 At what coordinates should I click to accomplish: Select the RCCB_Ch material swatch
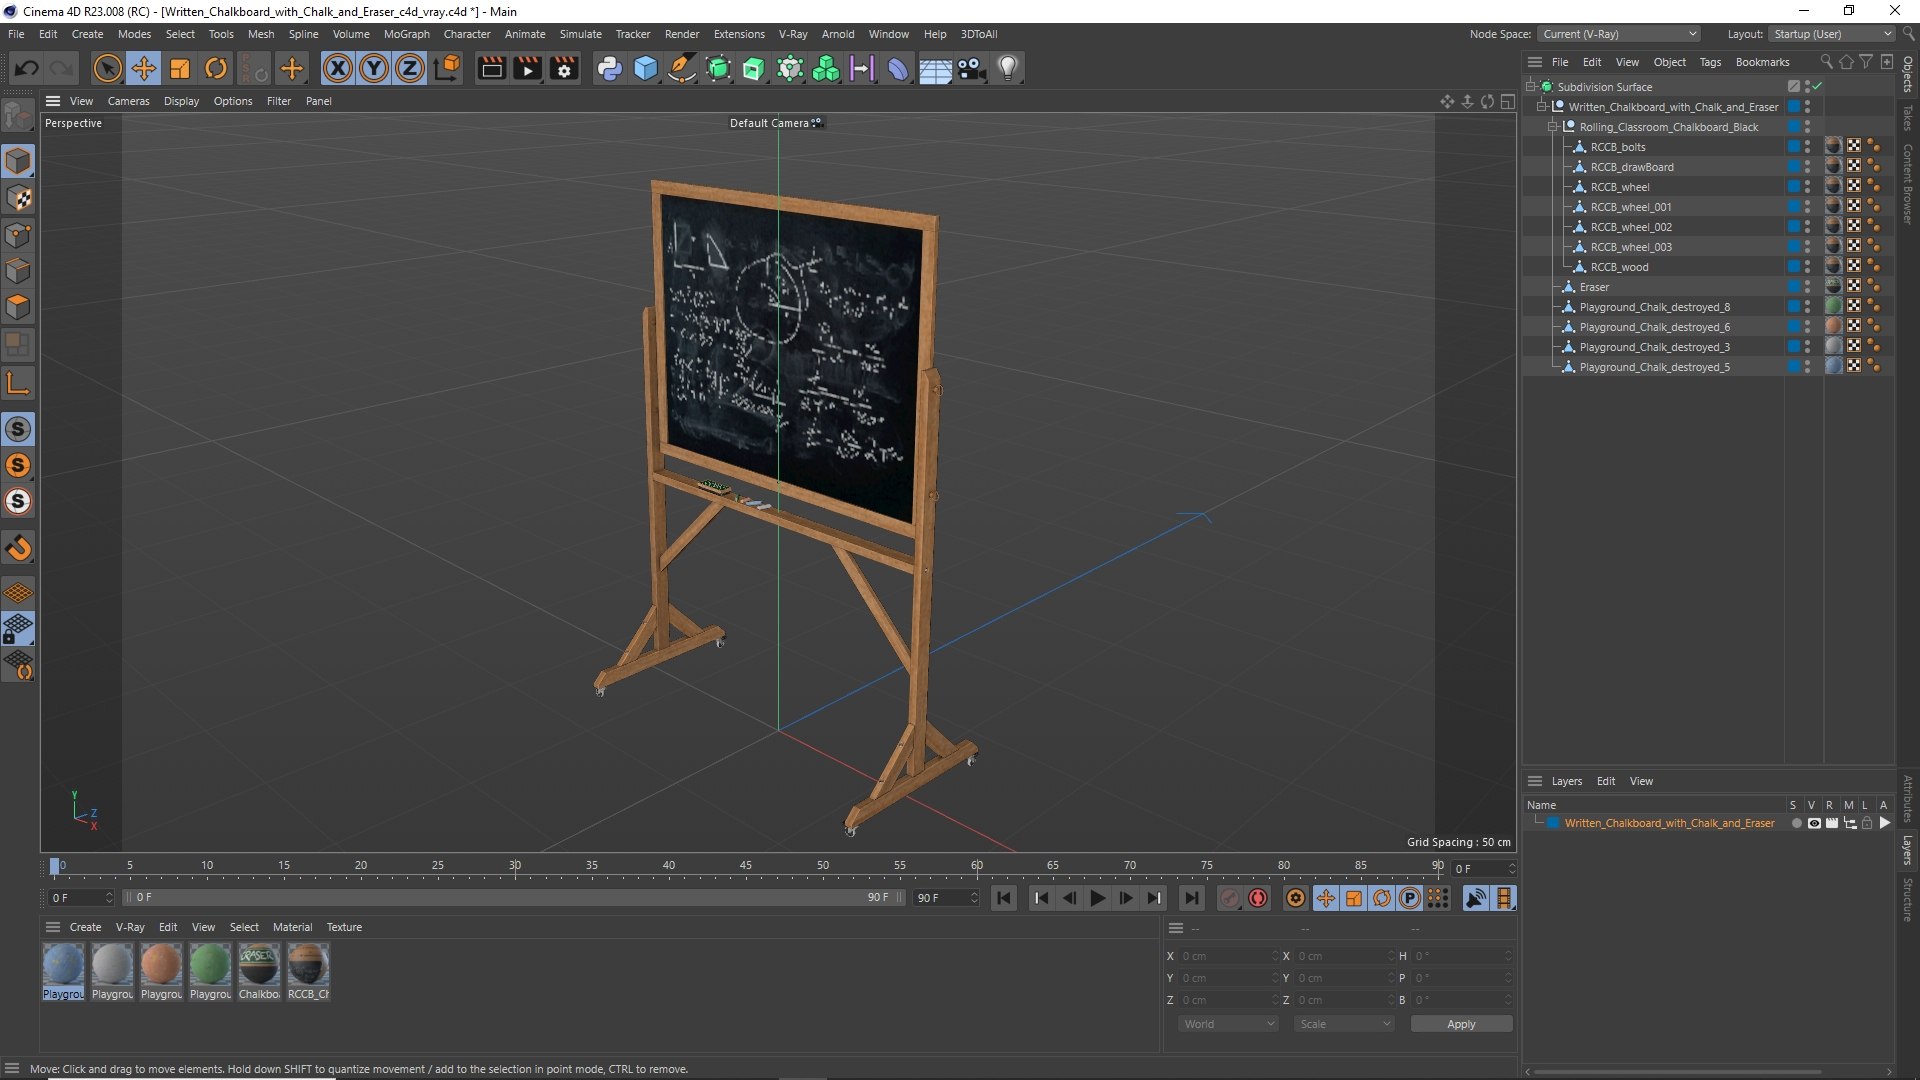[308, 971]
